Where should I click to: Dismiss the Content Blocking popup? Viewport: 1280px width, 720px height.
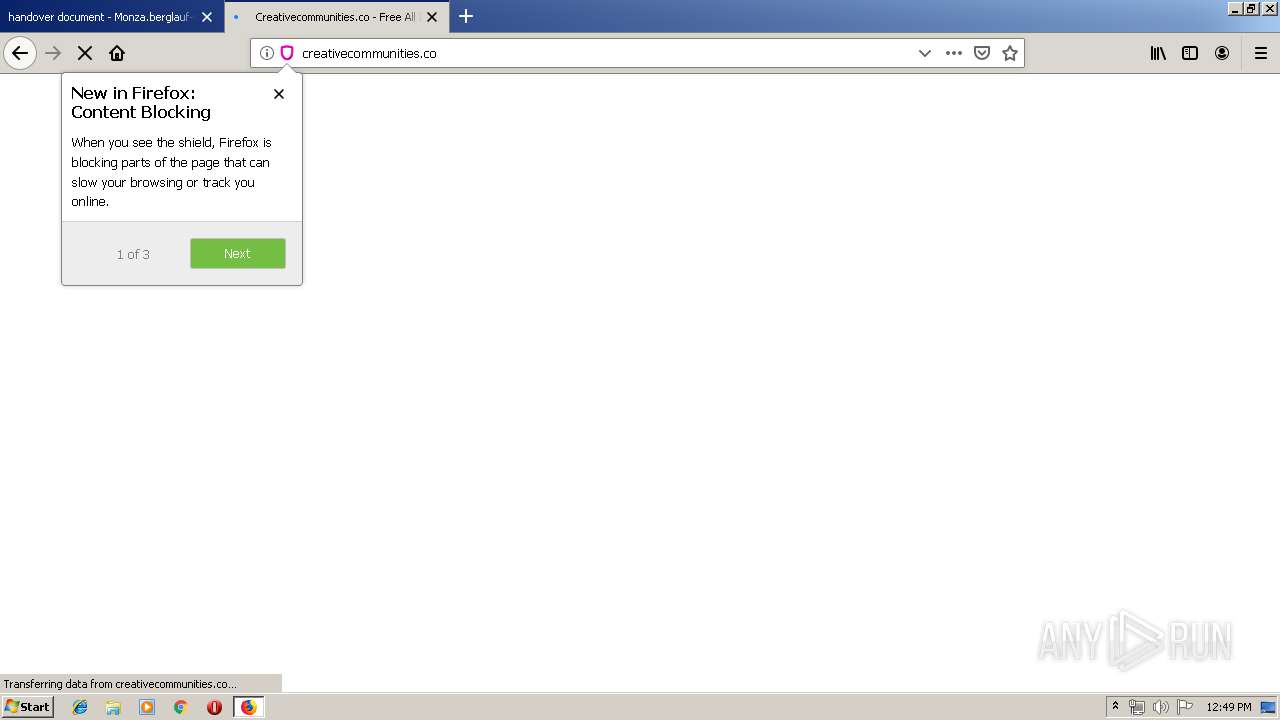pyautogui.click(x=279, y=94)
